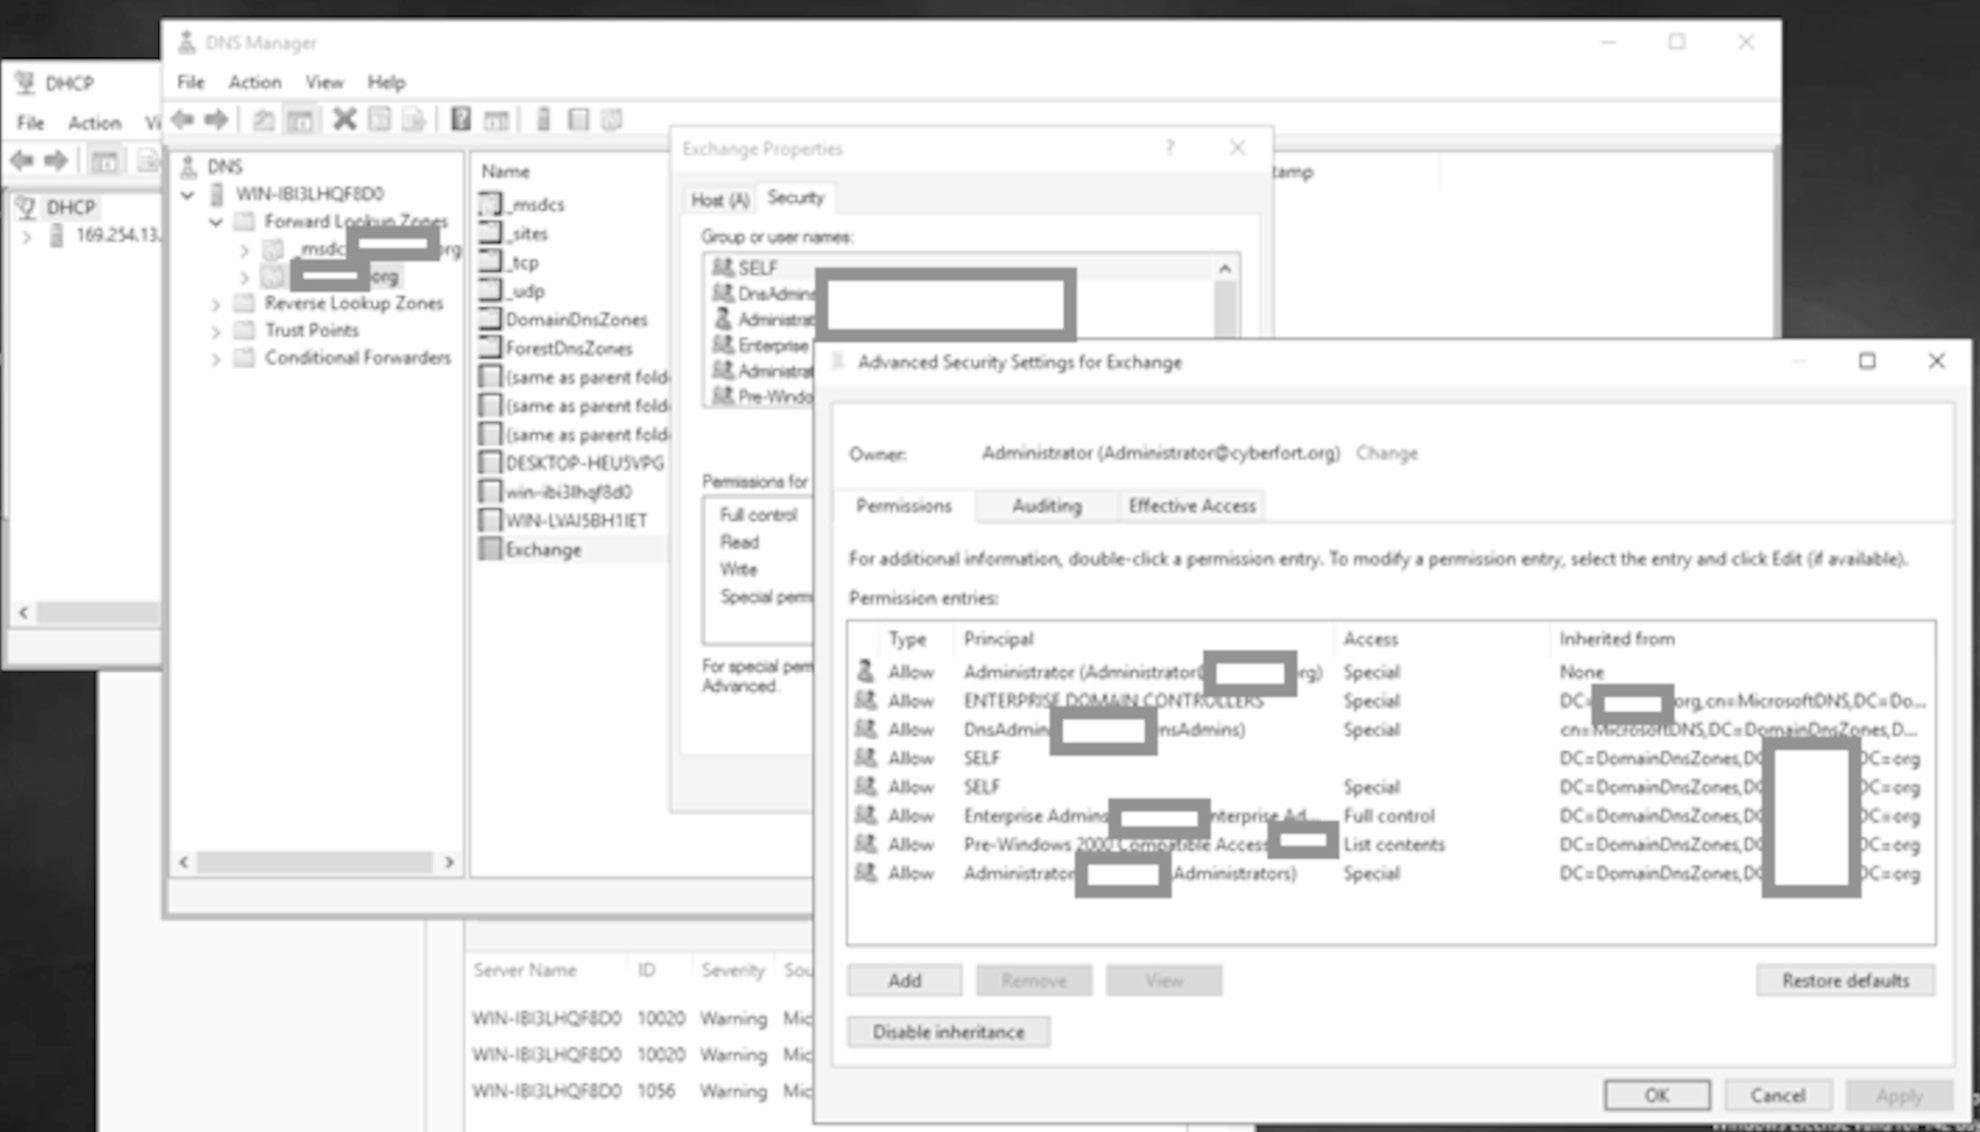Image resolution: width=1980 pixels, height=1132 pixels.
Task: Expand the Conditional Forwarders folder
Action: coord(216,359)
